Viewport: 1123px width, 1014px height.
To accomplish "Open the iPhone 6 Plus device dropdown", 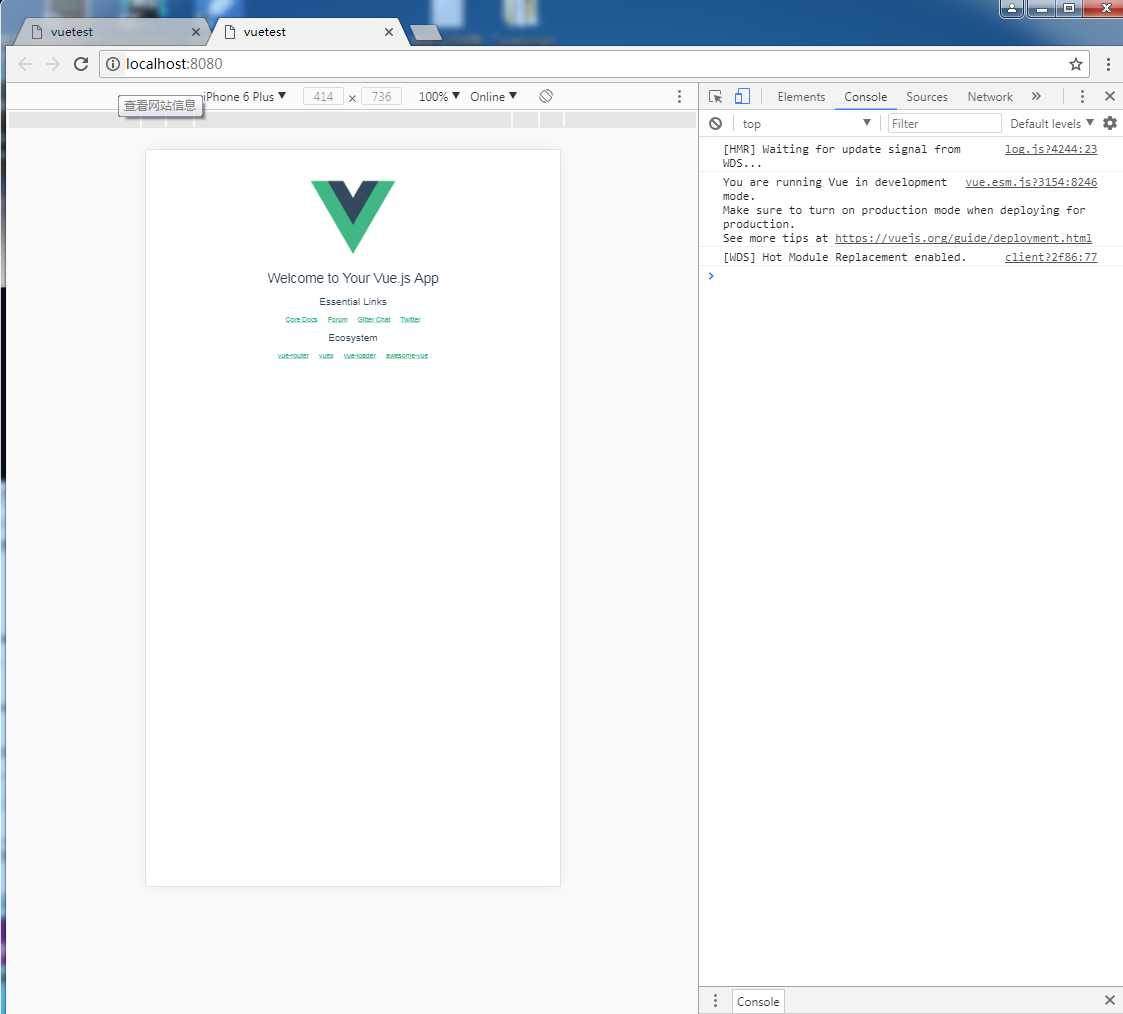I will tap(246, 96).
